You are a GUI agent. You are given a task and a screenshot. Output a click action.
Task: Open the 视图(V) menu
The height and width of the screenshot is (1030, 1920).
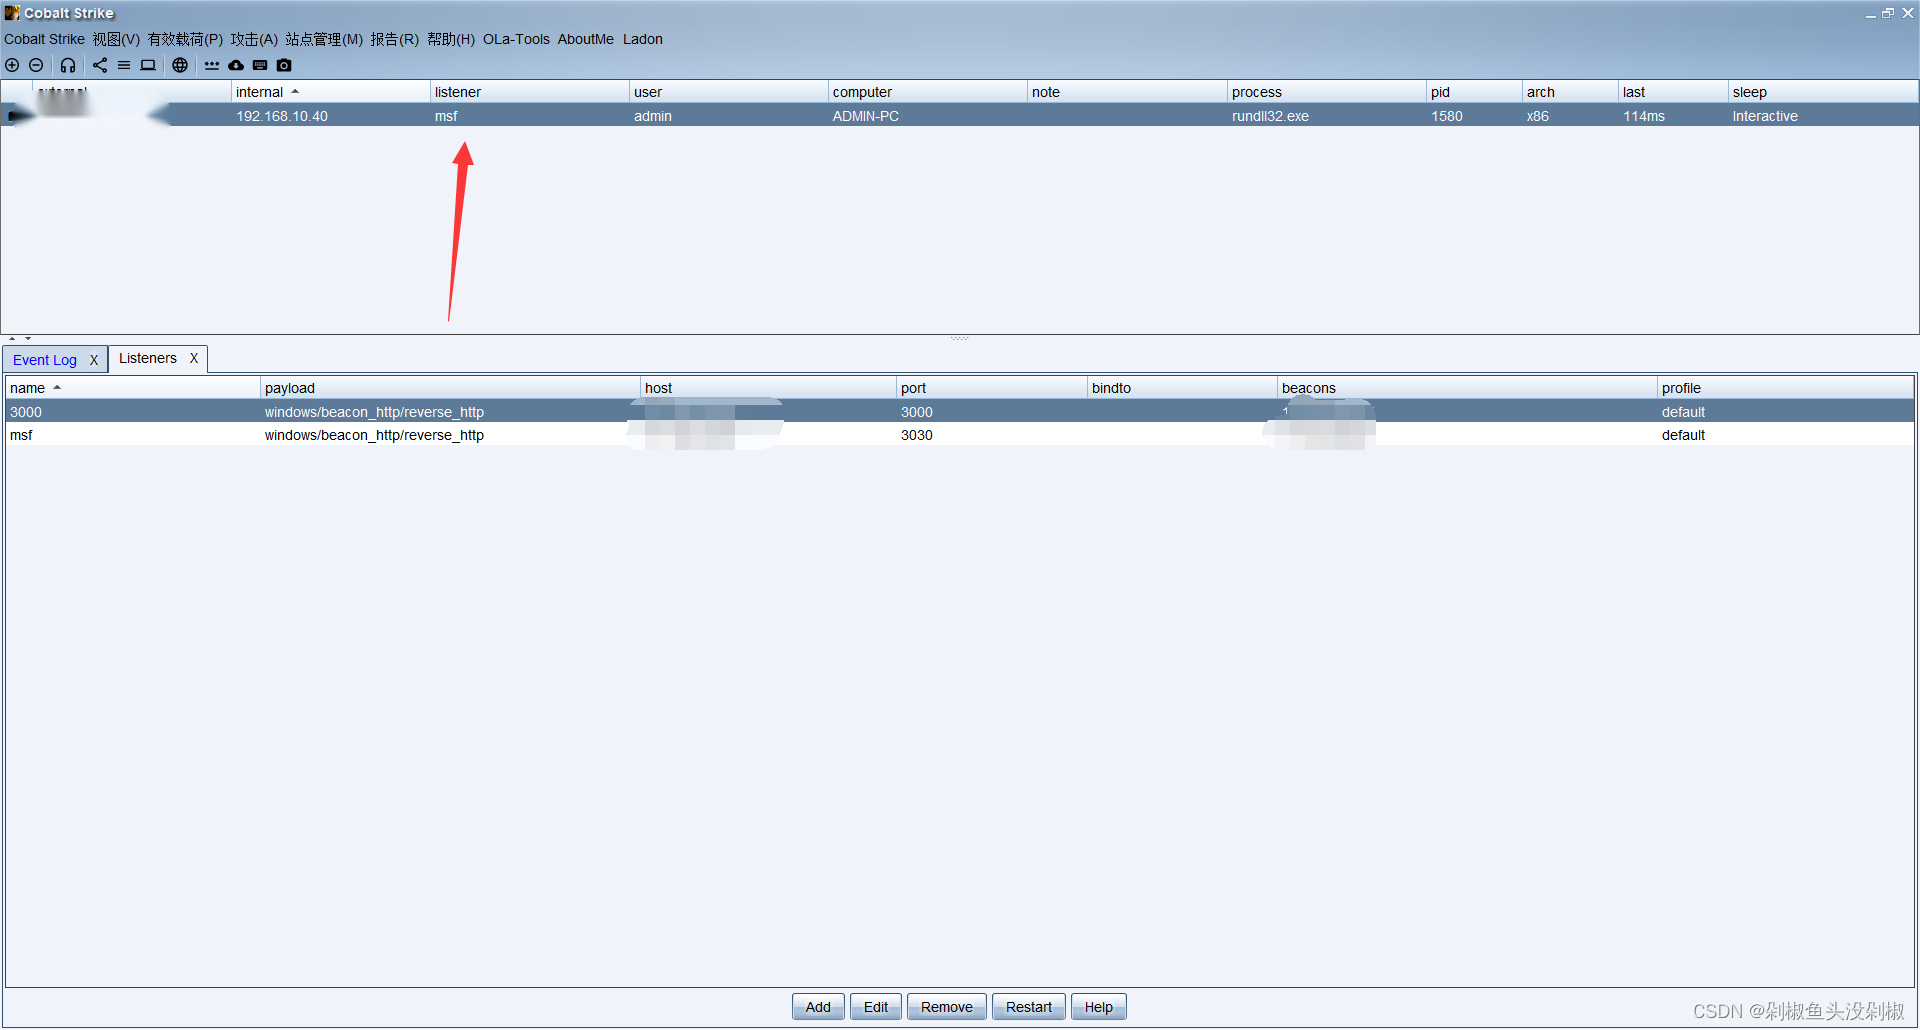(x=116, y=39)
